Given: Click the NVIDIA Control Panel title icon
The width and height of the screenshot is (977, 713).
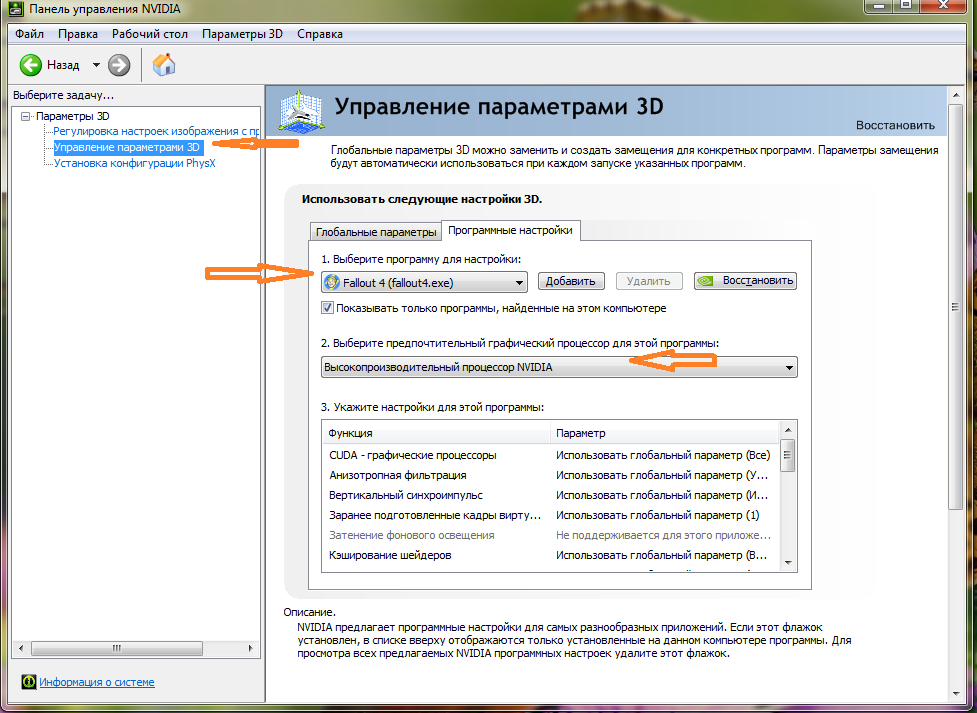Looking at the screenshot, I should [x=17, y=9].
